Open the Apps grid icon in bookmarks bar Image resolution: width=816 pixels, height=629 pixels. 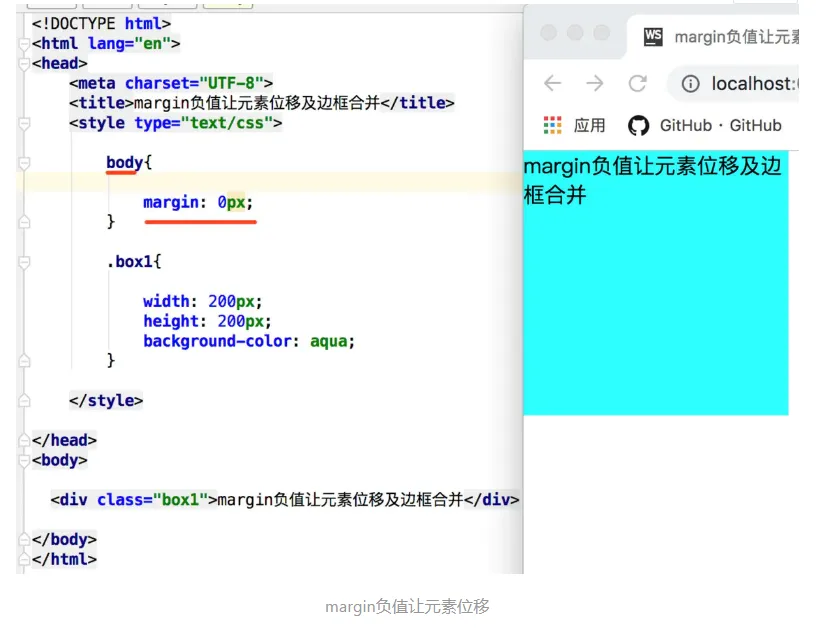(552, 125)
